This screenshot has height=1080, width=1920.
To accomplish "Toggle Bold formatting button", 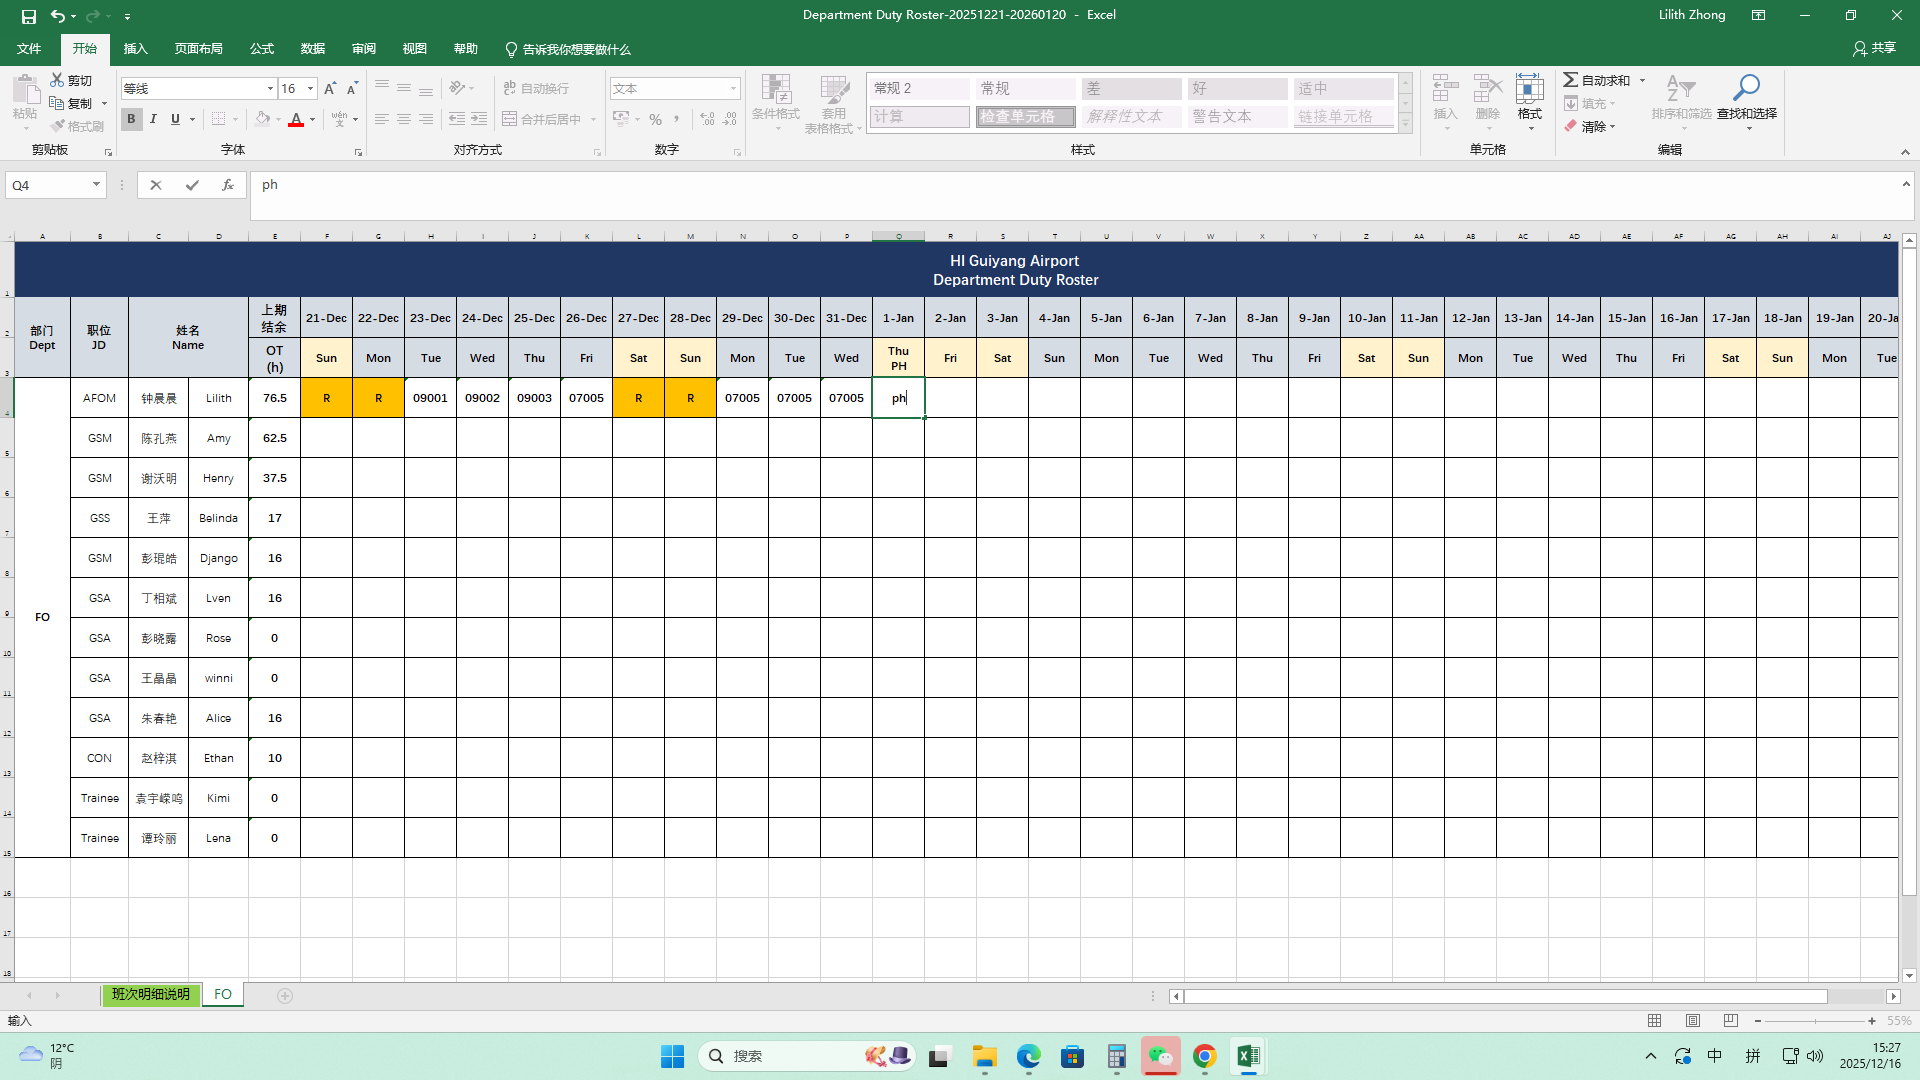I will point(131,119).
